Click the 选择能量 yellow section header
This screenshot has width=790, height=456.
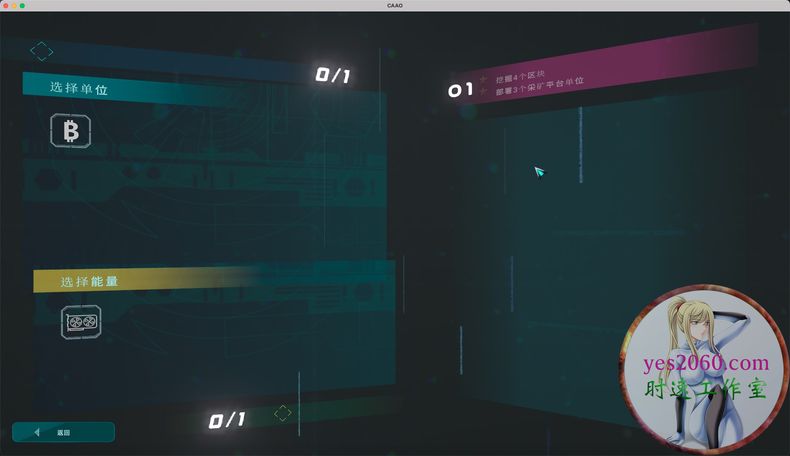(89, 282)
